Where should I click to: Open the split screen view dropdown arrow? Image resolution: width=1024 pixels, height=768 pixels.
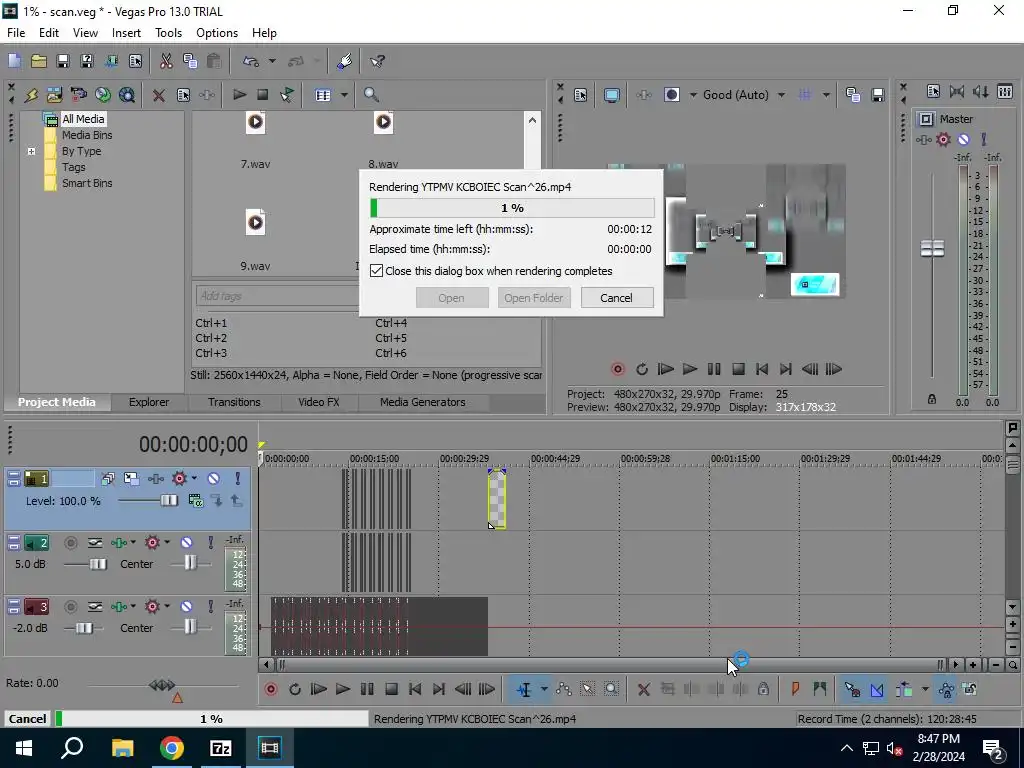click(x=694, y=95)
